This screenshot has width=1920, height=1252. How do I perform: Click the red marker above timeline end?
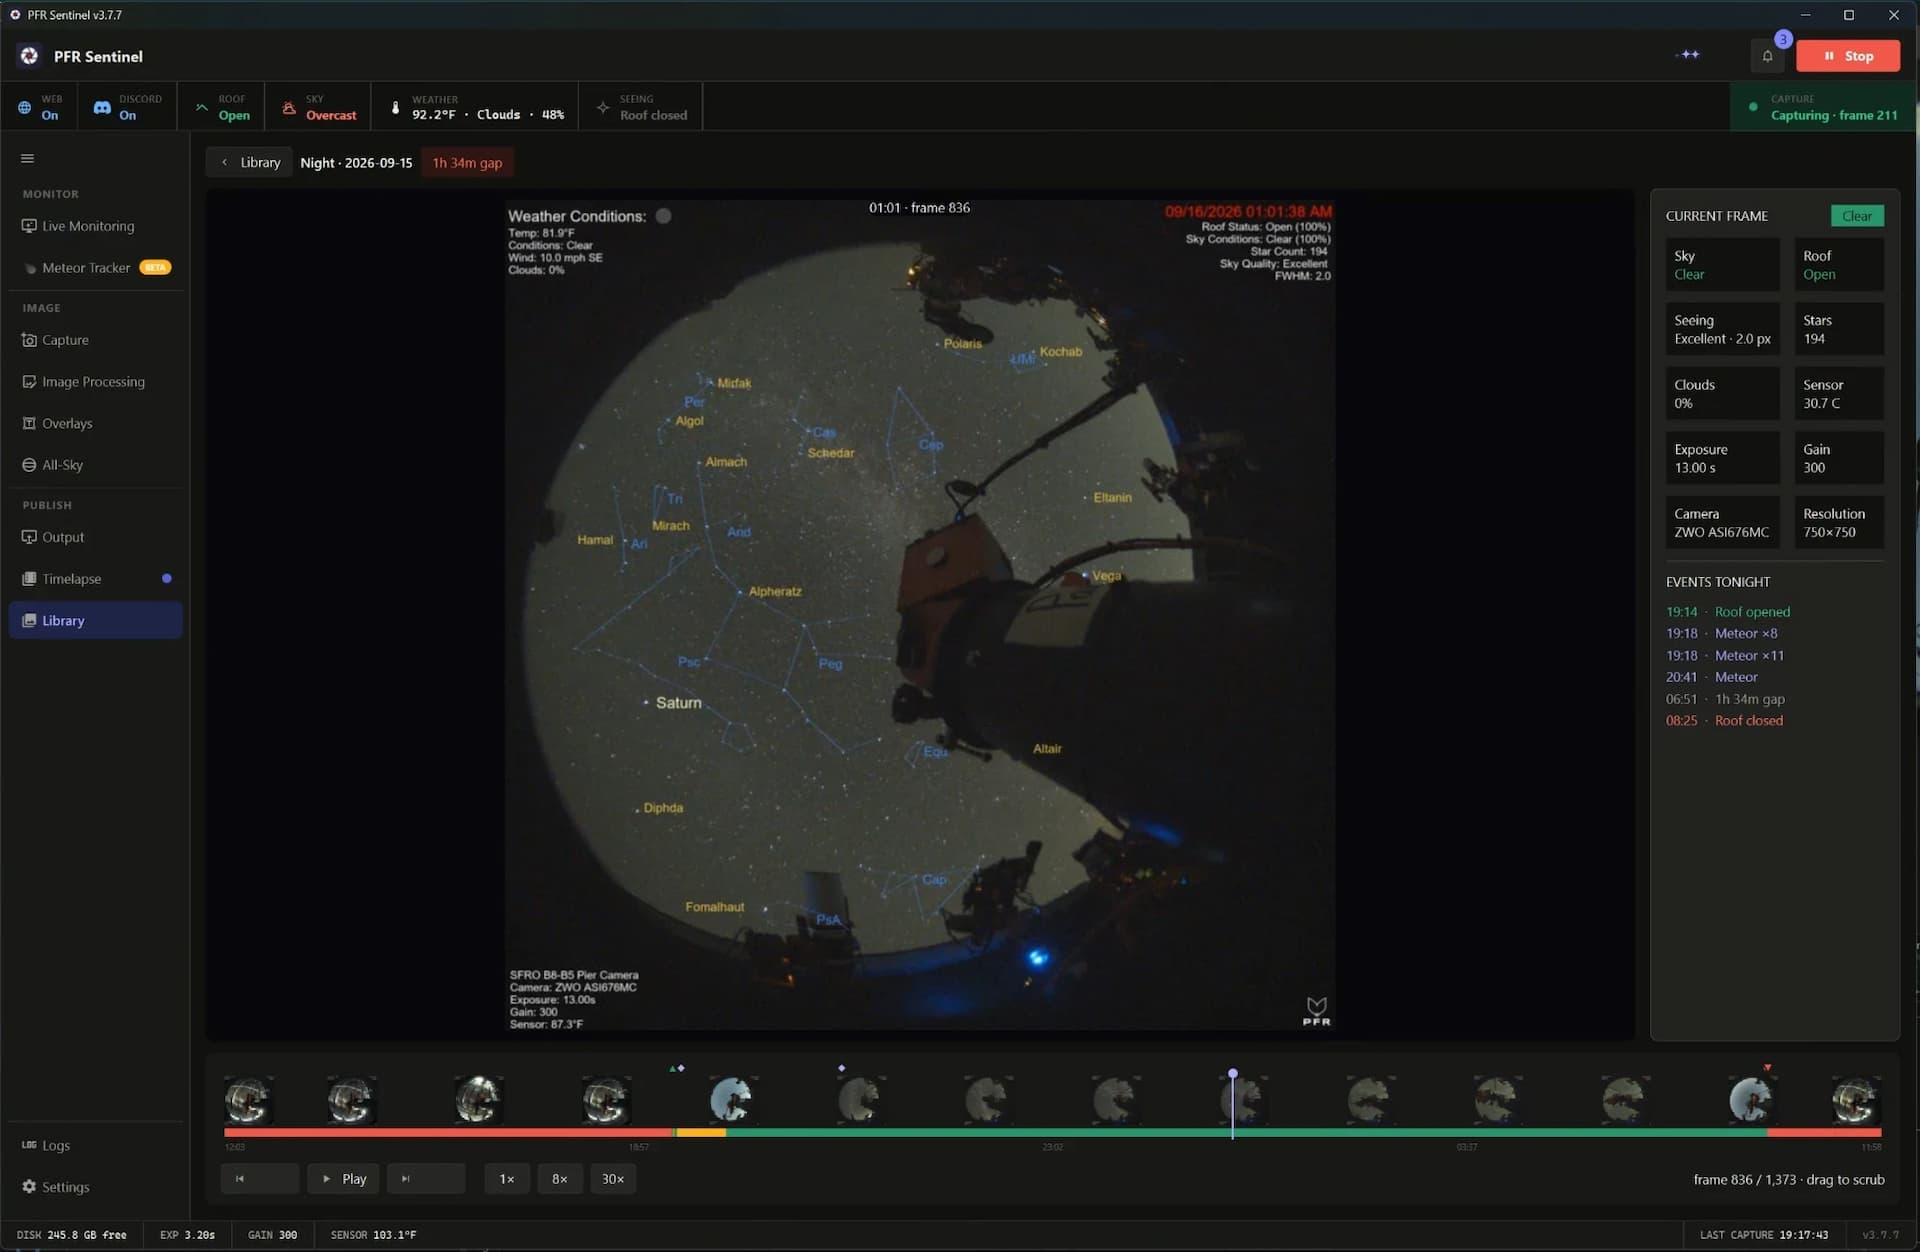(1767, 1068)
